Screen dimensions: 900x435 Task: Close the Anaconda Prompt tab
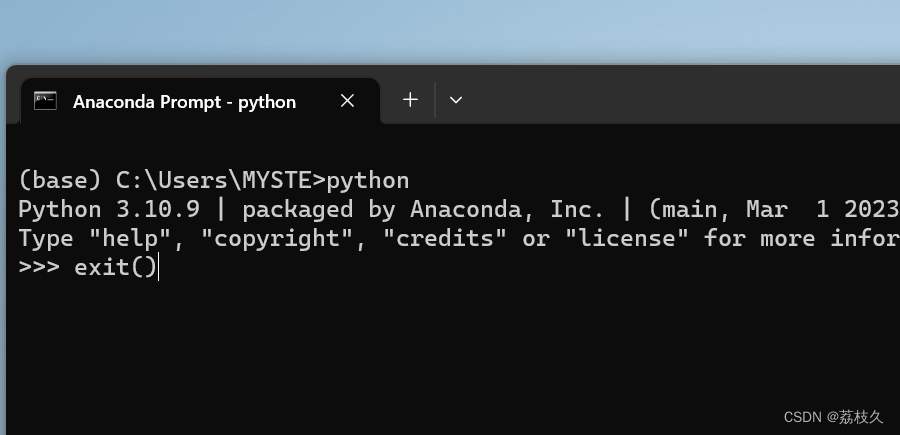(x=347, y=100)
